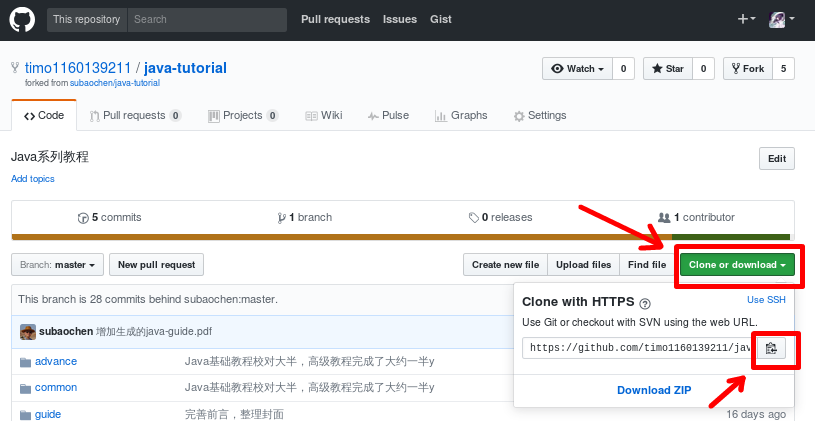Open the repository Settings tab
Viewport: 815px width, 421px height.
540,115
